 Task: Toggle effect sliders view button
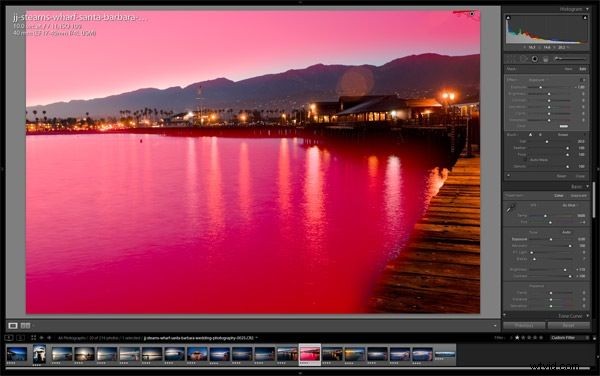tap(583, 80)
